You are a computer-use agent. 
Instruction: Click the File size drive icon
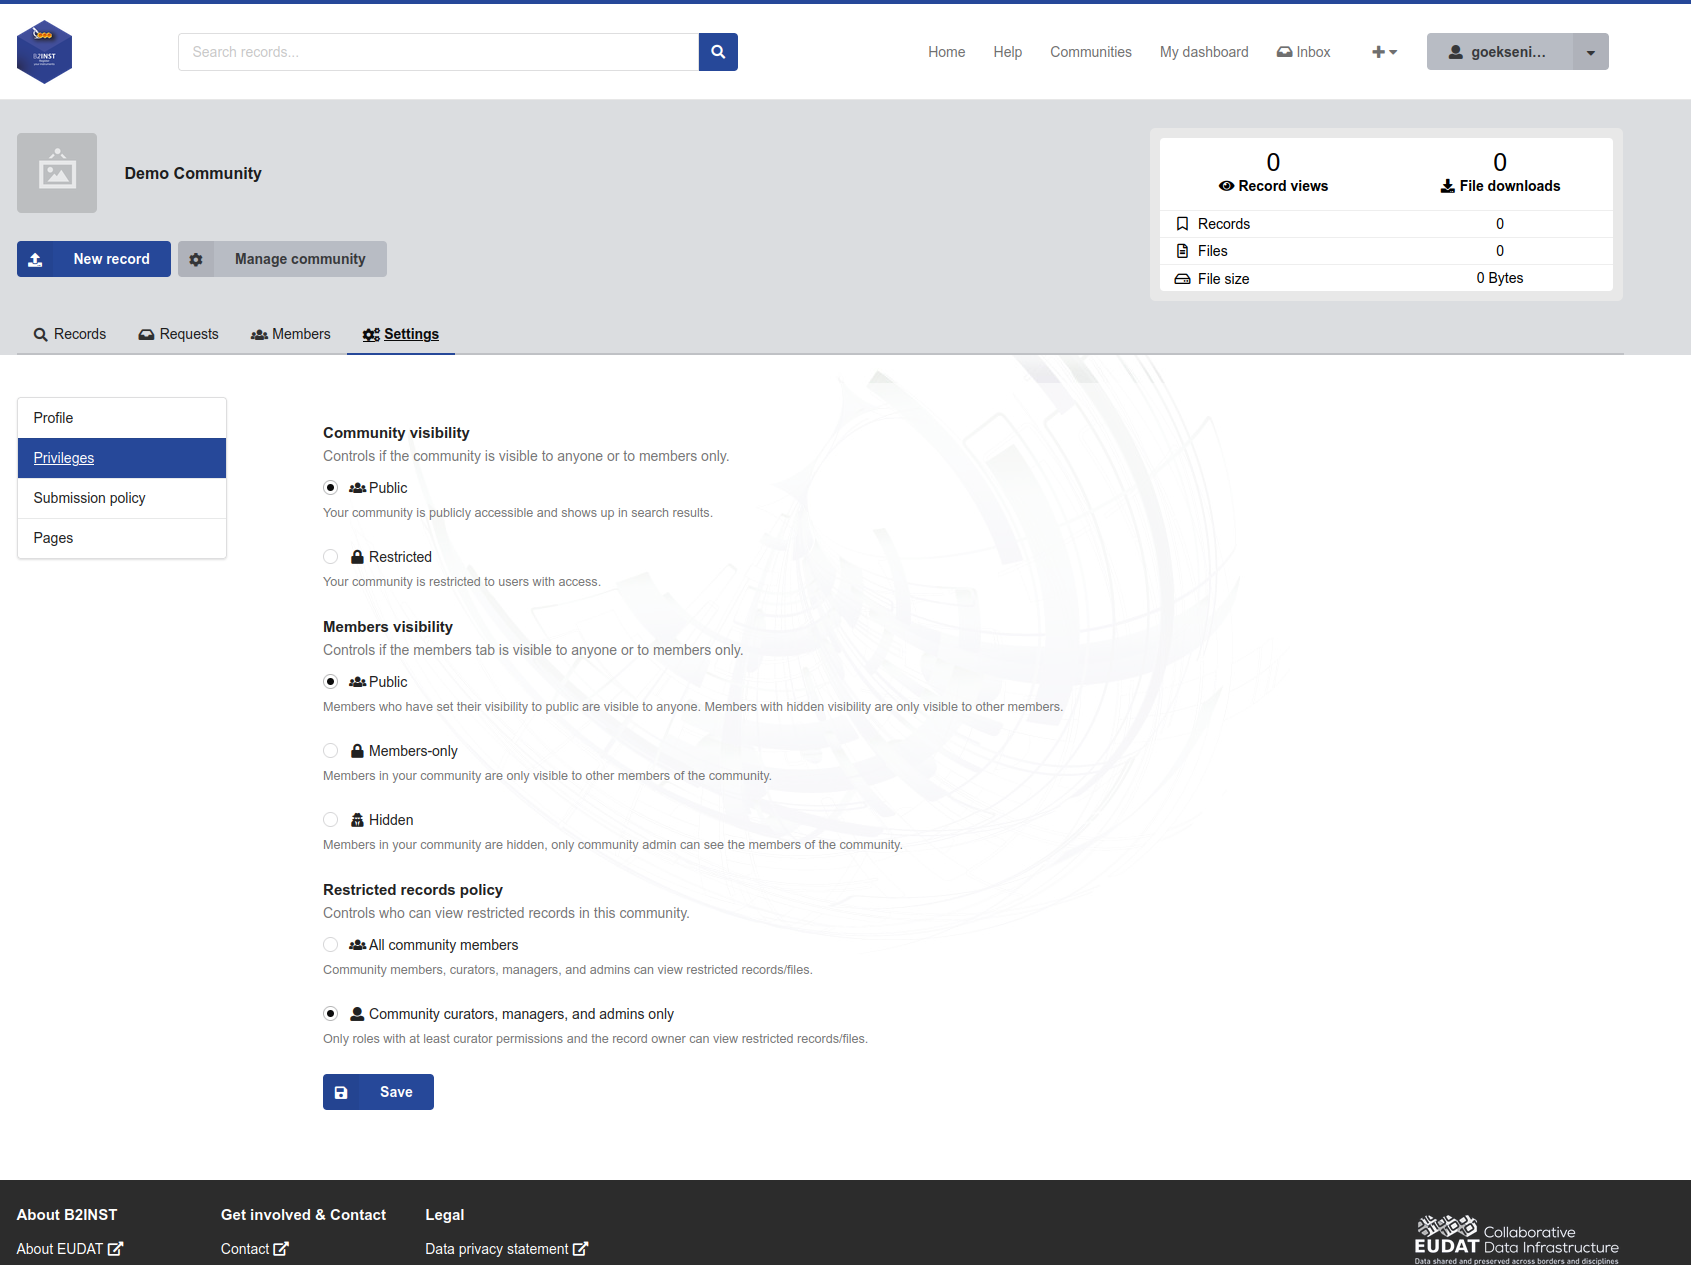pyautogui.click(x=1182, y=279)
